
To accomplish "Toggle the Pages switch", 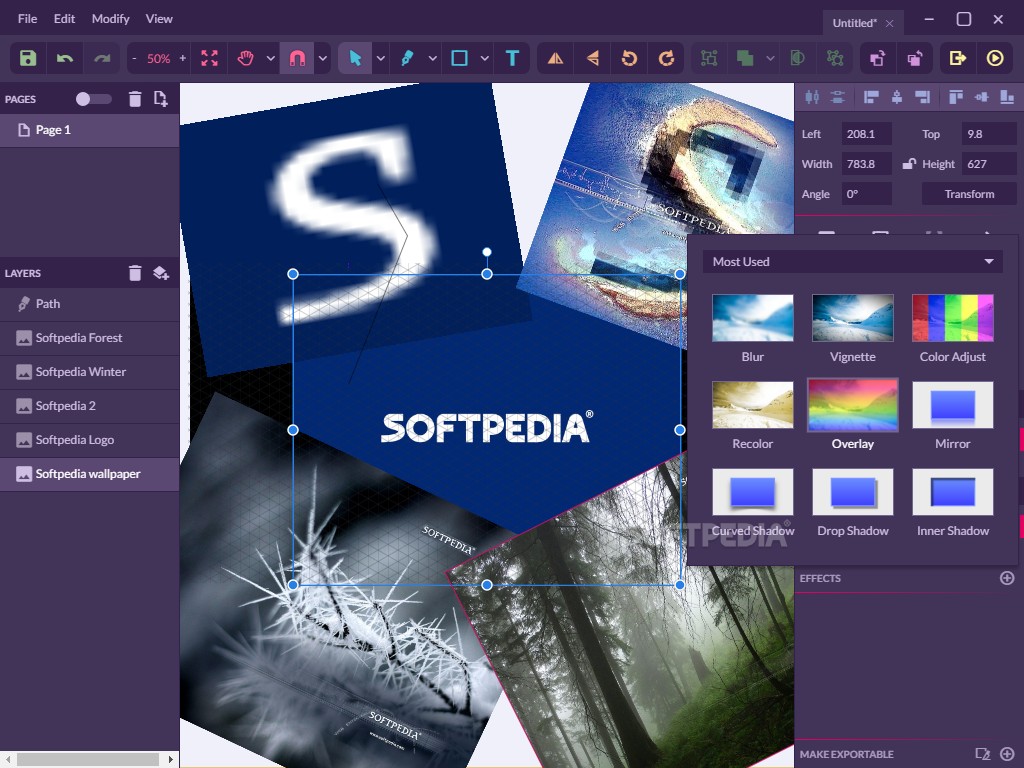I will point(93,99).
